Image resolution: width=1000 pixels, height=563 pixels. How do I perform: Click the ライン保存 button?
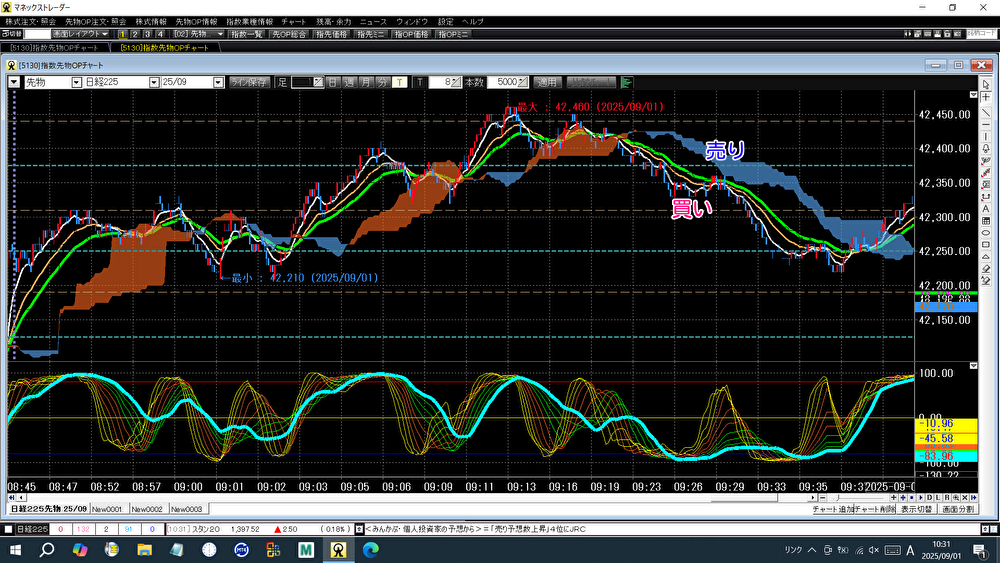click(x=248, y=82)
